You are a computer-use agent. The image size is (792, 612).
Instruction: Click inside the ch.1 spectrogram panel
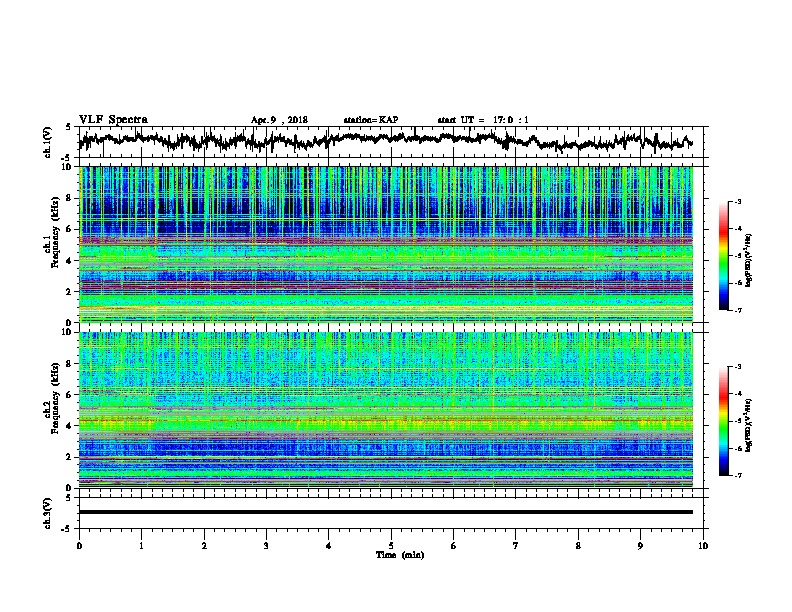click(386, 244)
